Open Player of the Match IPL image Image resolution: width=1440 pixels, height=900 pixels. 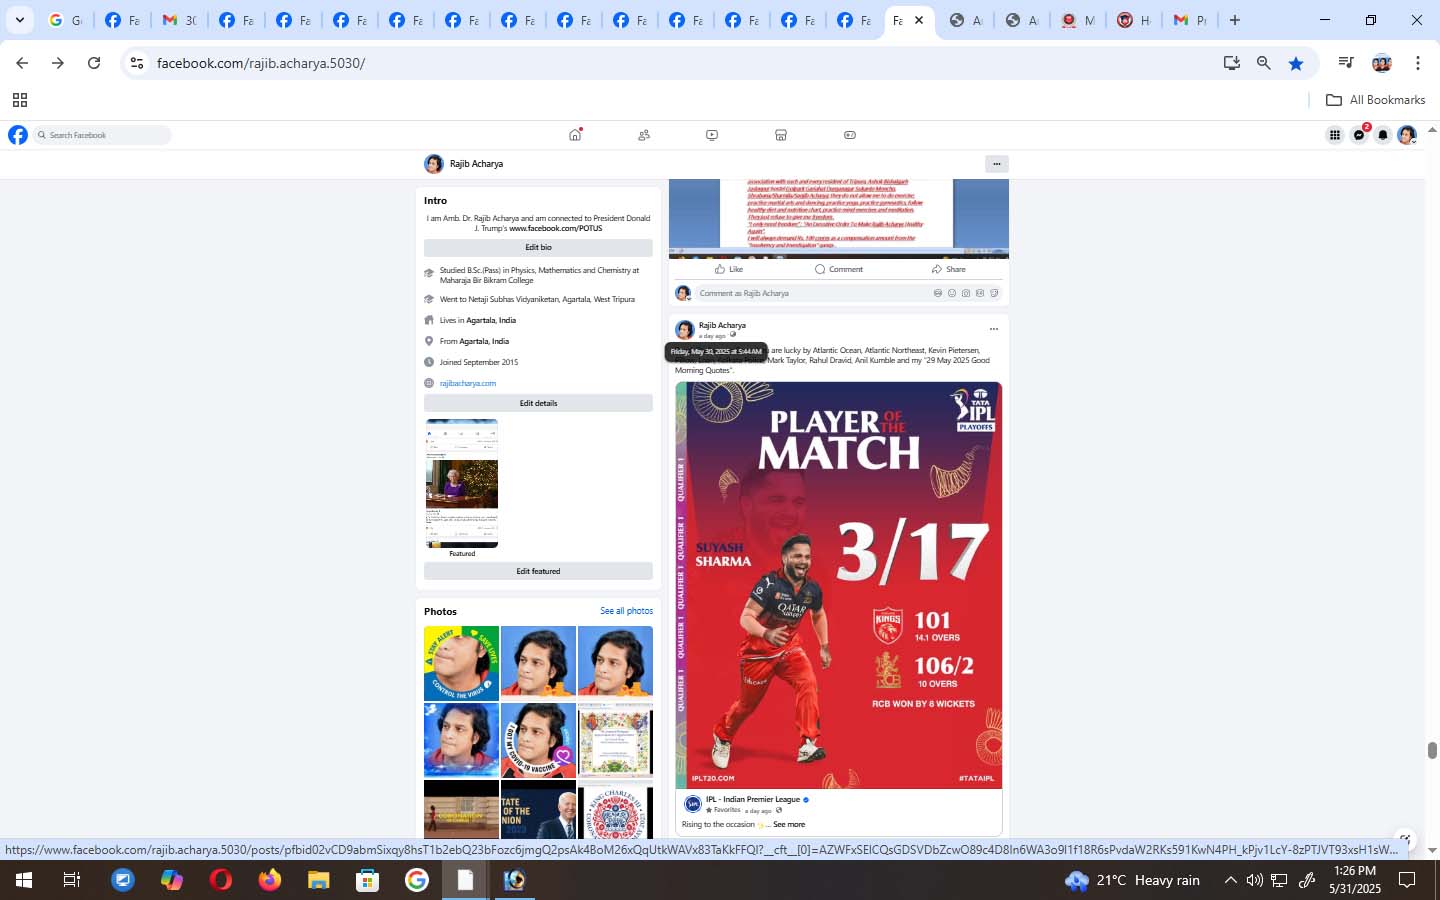tap(838, 585)
